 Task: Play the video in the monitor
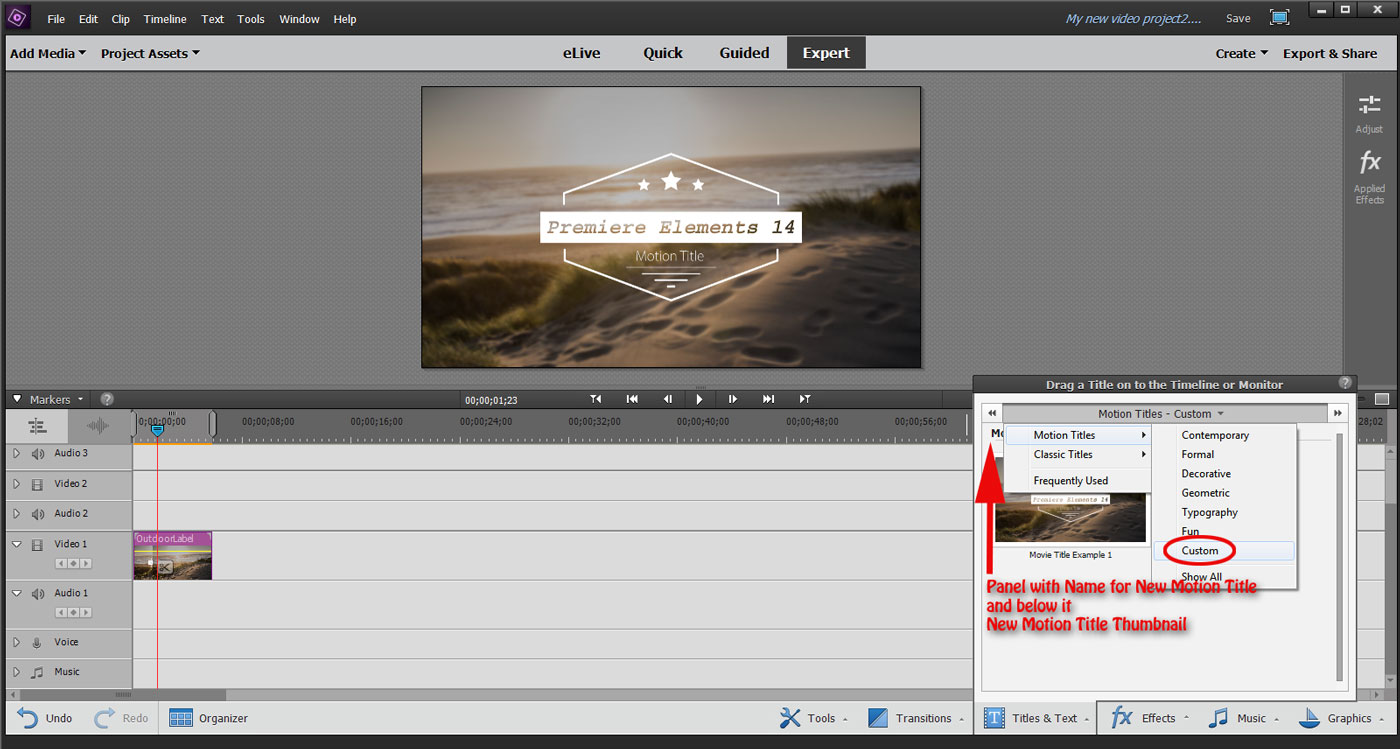point(699,399)
